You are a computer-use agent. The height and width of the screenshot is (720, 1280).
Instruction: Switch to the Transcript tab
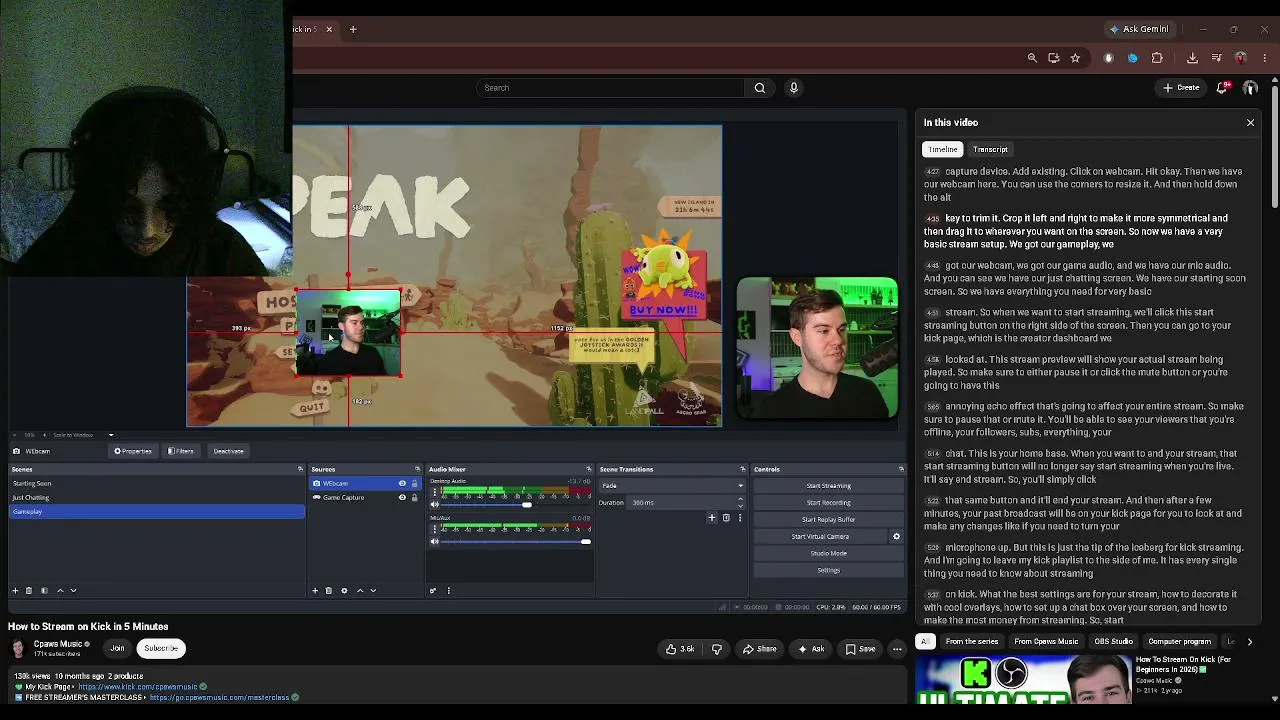click(x=990, y=150)
